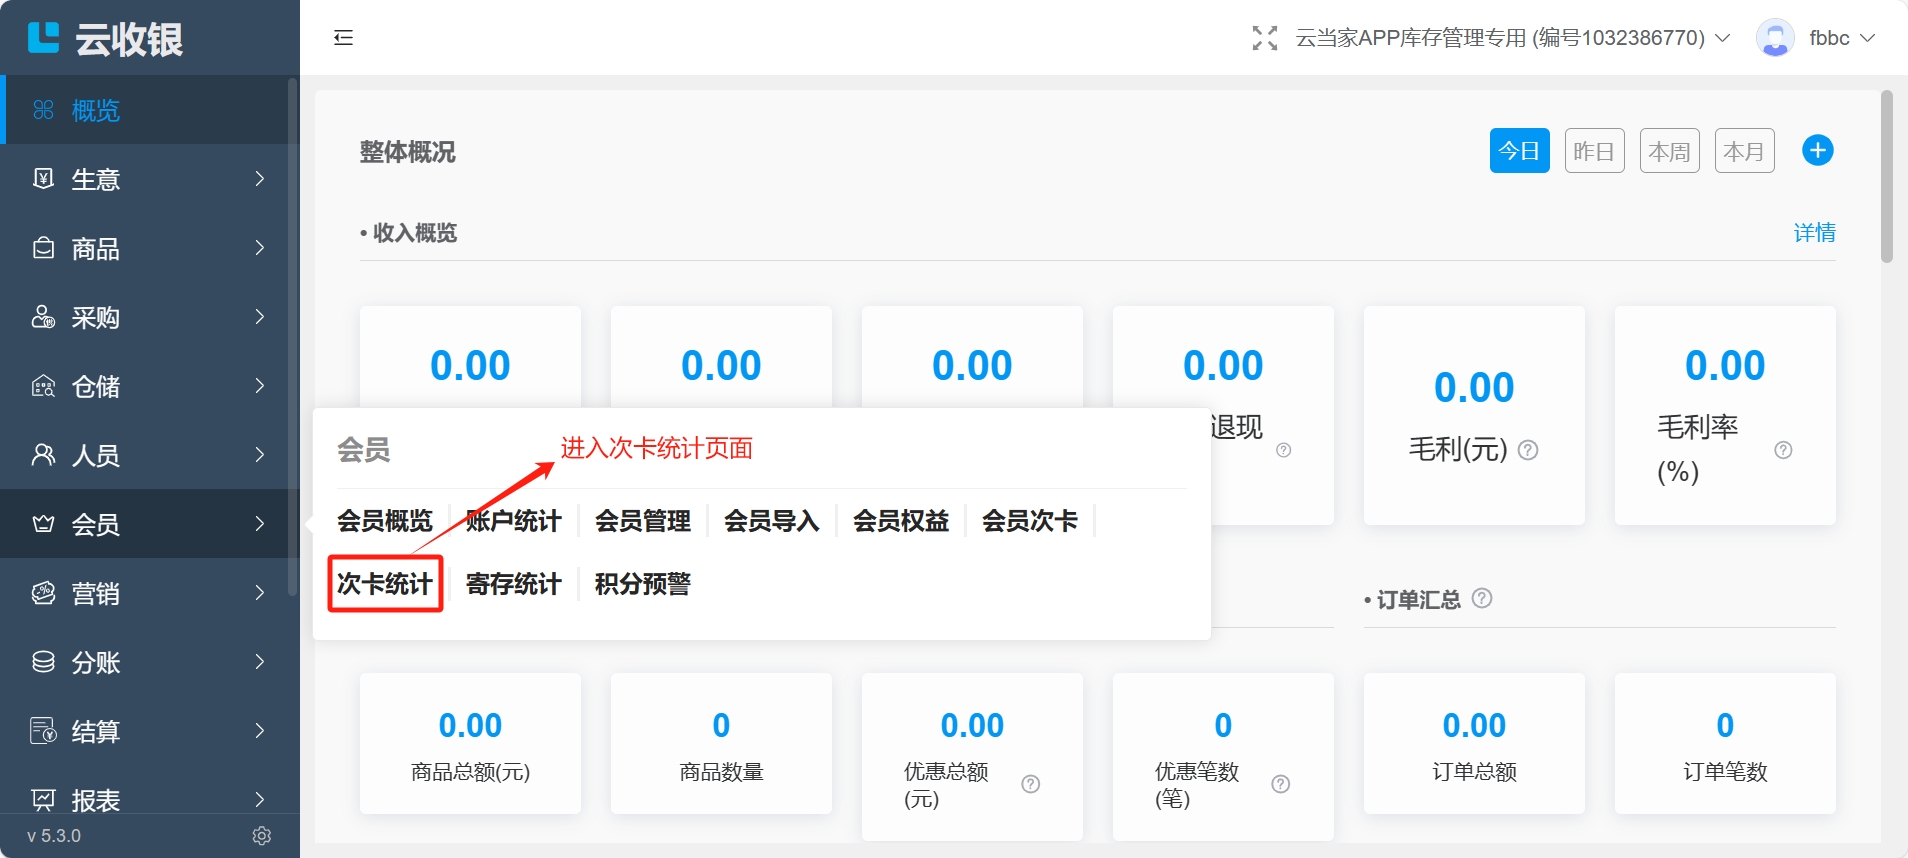Click the help icon beside 优惠总额
Viewport: 1908px width, 858px height.
pos(1031,784)
